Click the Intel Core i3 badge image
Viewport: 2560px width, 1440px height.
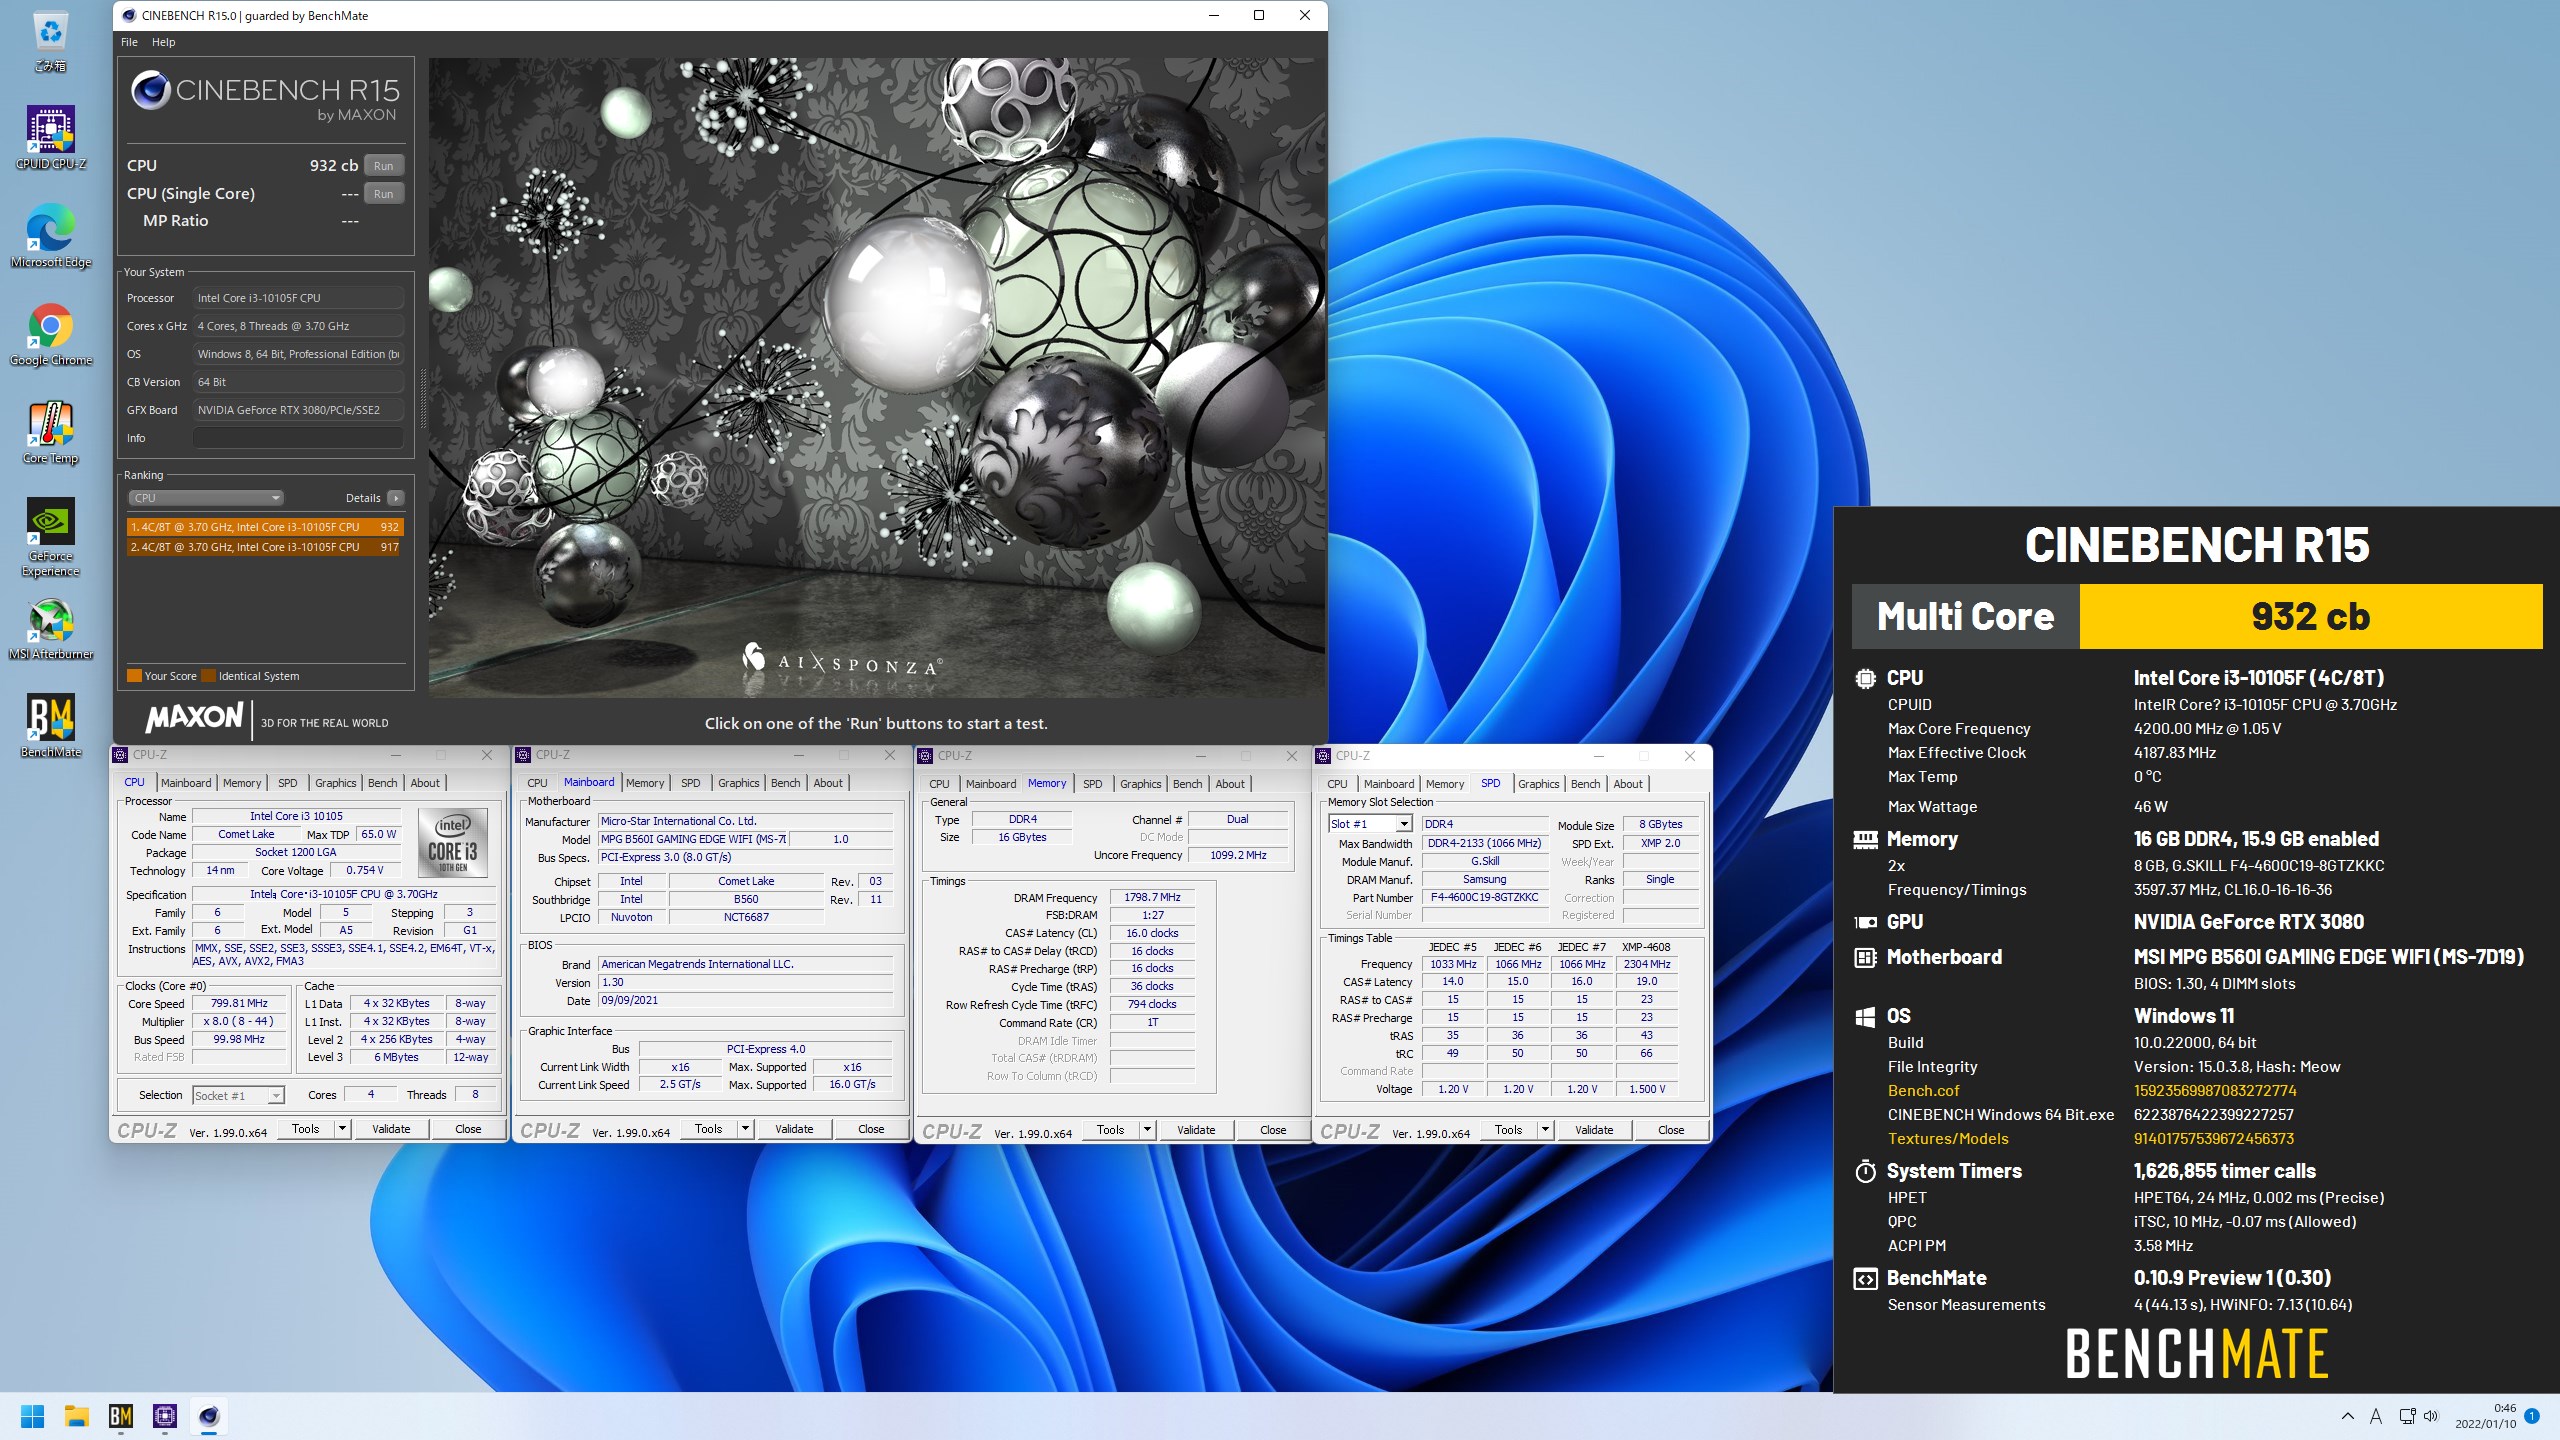coord(452,843)
